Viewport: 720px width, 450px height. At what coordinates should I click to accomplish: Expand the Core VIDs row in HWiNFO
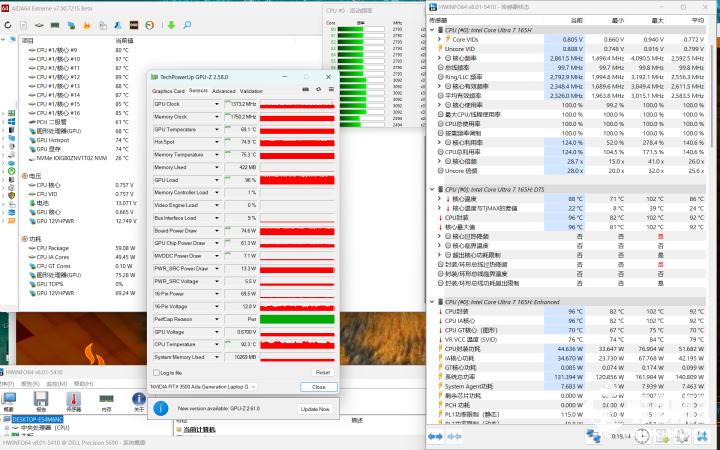coord(440,39)
